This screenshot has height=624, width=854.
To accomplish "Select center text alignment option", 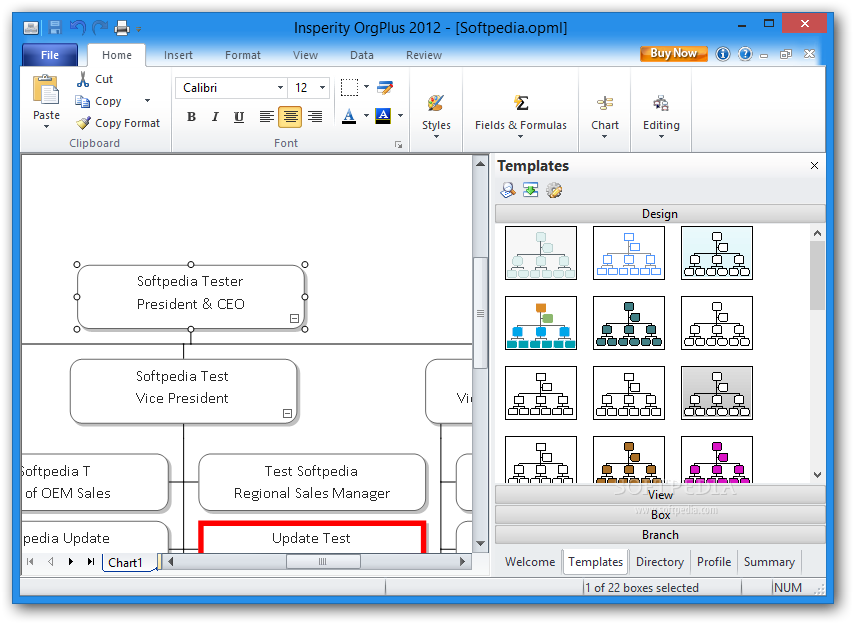I will [290, 117].
